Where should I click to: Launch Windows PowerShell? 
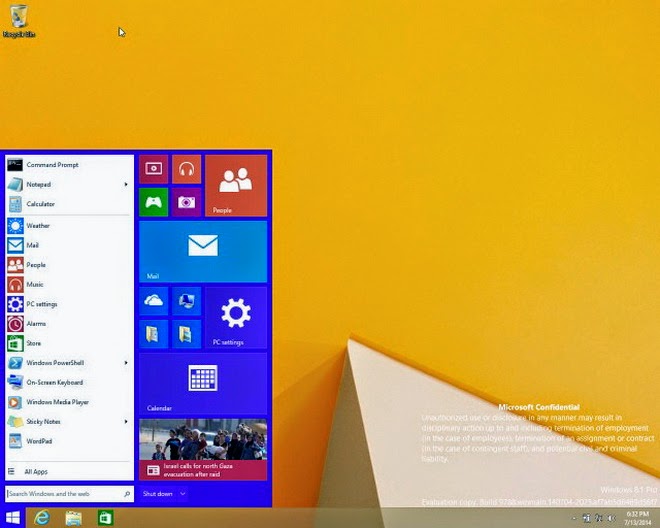coord(69,363)
